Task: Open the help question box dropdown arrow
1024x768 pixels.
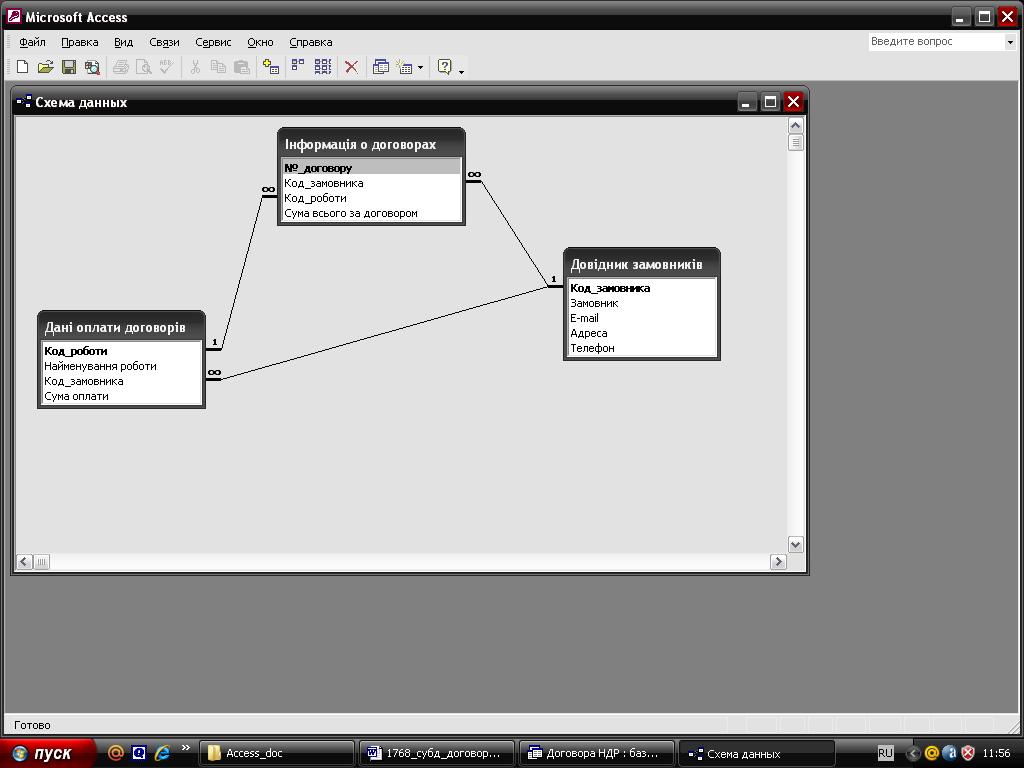Action: (x=1009, y=42)
